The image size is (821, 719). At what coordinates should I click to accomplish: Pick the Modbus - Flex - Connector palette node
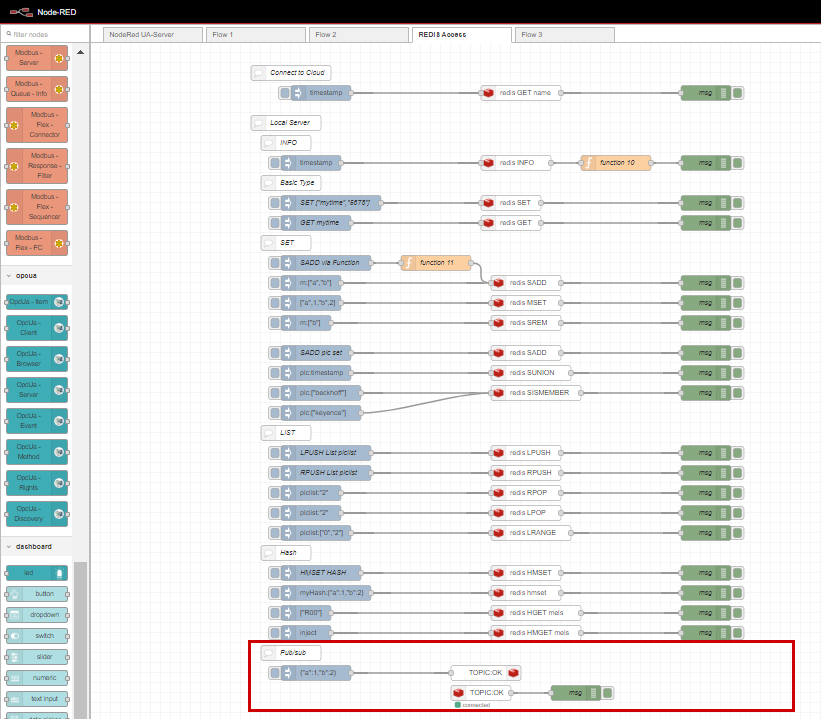click(37, 125)
